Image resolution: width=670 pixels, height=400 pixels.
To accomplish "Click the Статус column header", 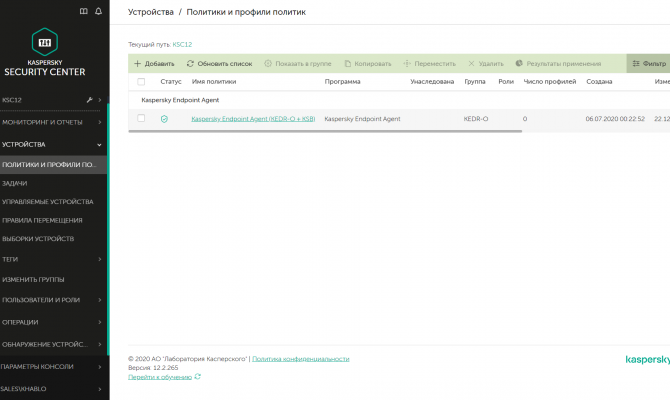I will click(170, 82).
